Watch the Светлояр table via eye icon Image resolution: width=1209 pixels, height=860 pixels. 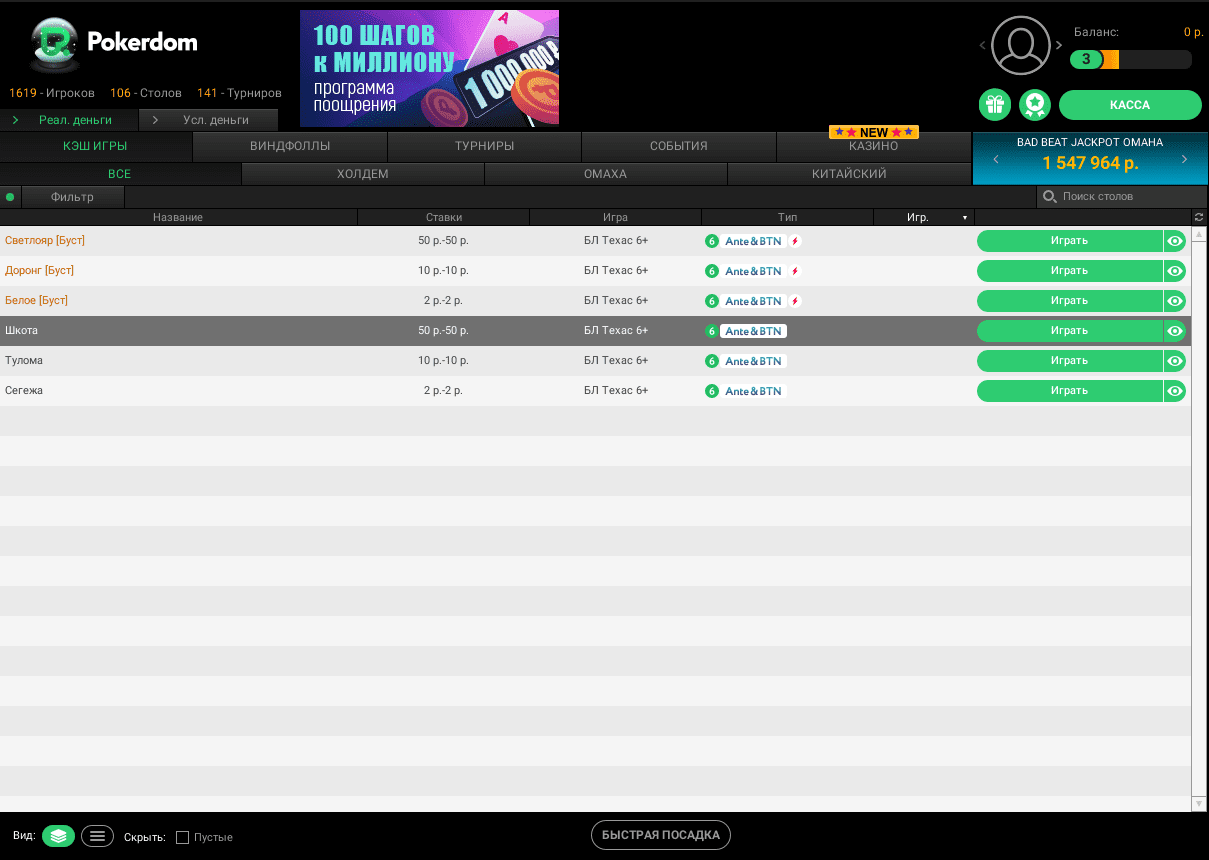[x=1175, y=241]
